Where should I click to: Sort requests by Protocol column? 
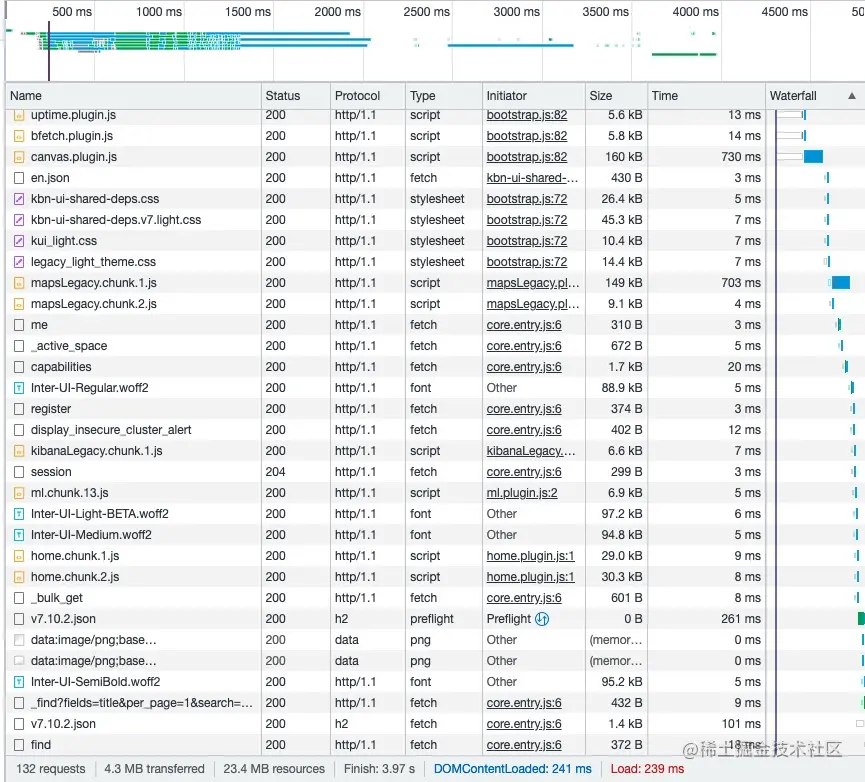(x=367, y=96)
